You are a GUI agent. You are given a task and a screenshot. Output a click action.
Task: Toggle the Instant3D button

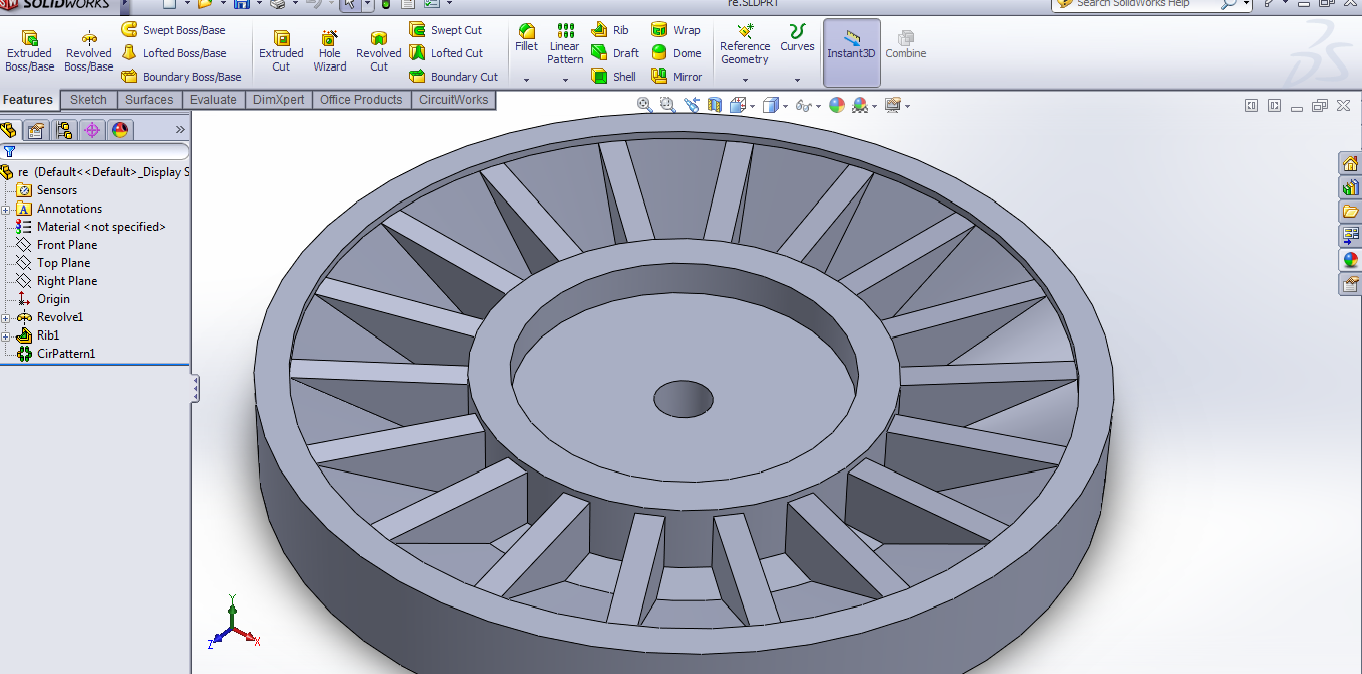coord(852,52)
